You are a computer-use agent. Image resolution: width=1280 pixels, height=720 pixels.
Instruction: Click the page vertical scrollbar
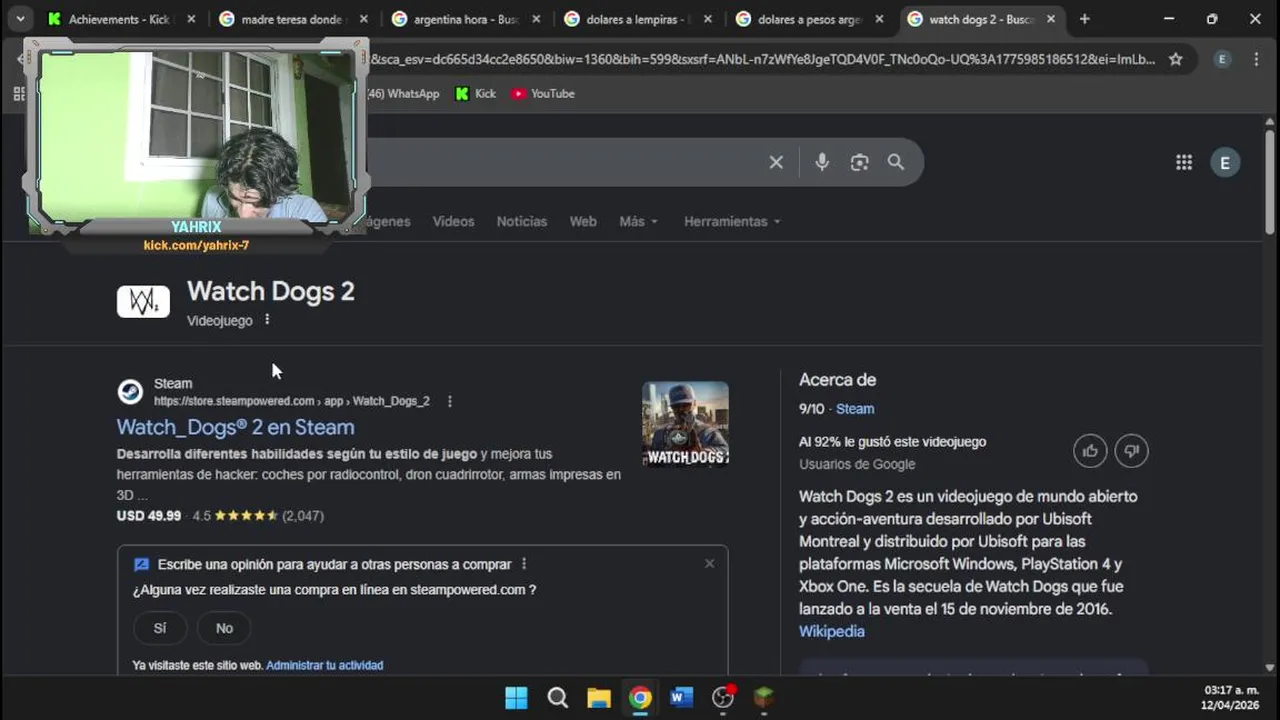click(1270, 183)
